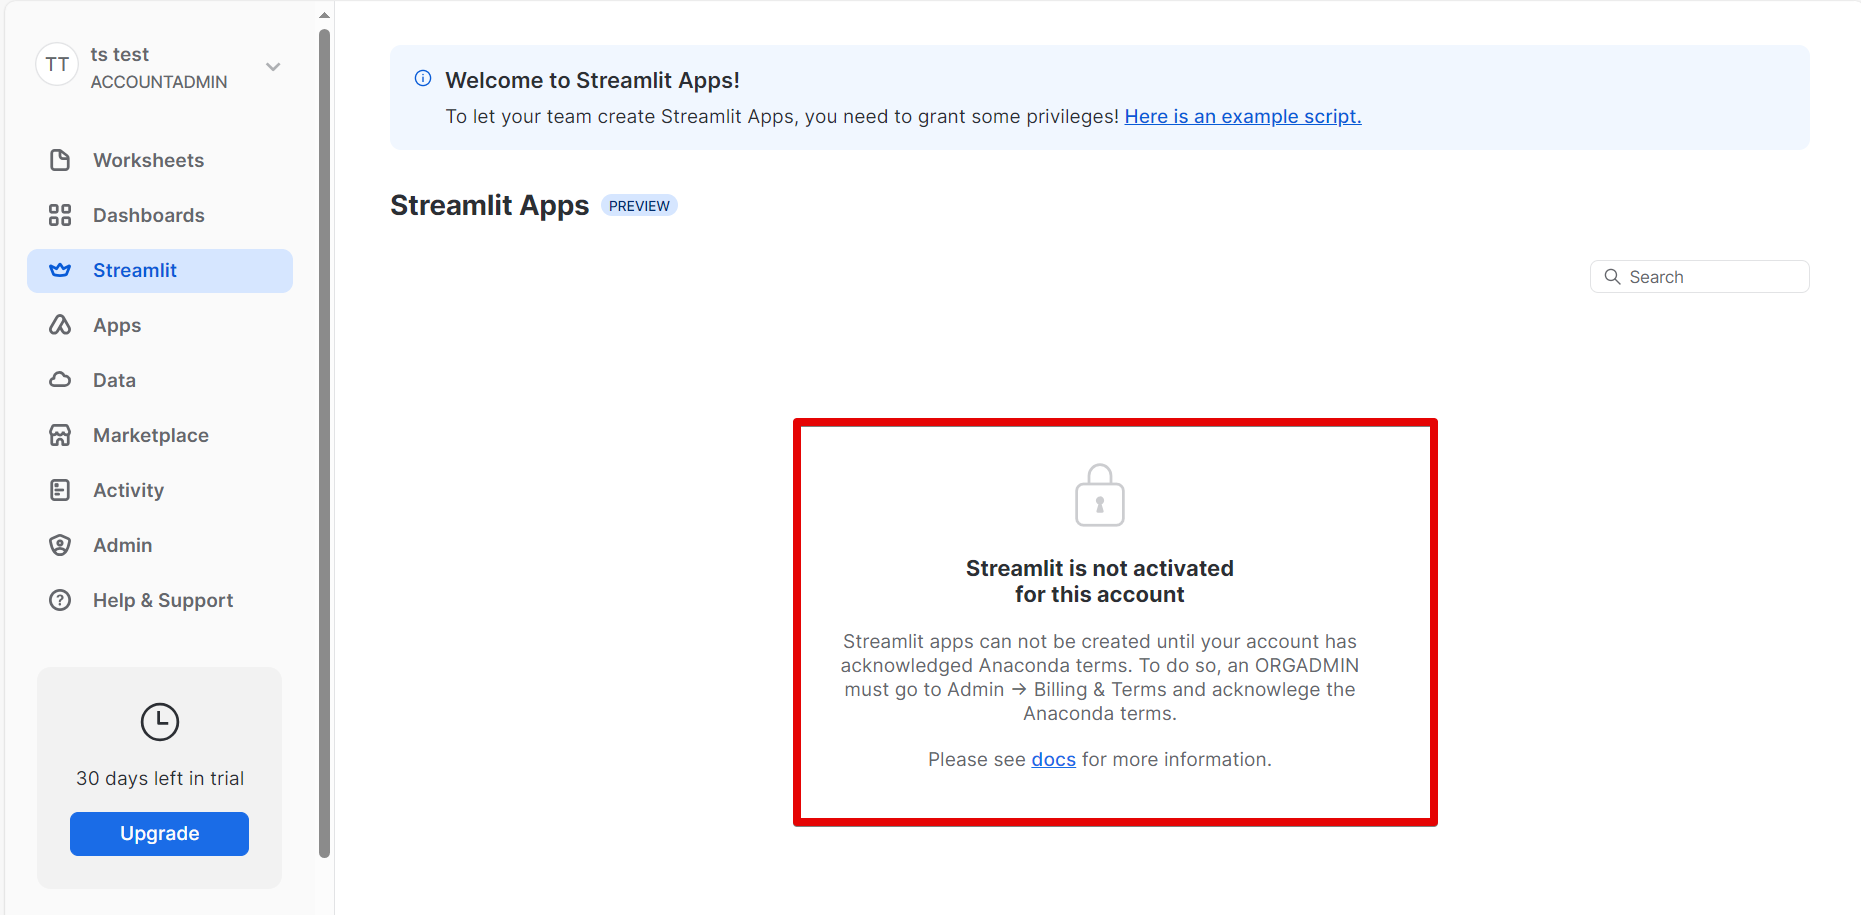Open Activity via its list icon

pos(60,490)
